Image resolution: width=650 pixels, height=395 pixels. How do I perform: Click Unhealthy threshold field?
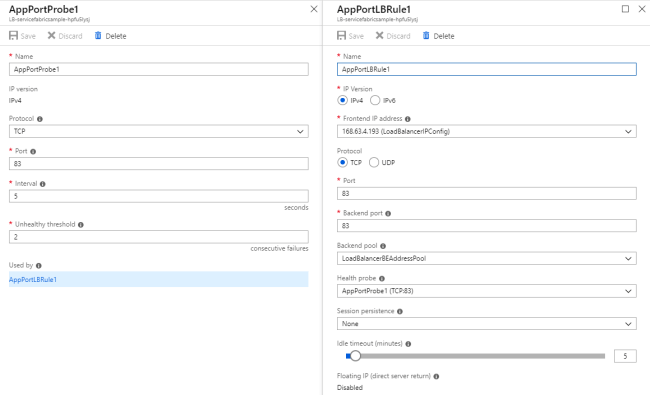159,237
